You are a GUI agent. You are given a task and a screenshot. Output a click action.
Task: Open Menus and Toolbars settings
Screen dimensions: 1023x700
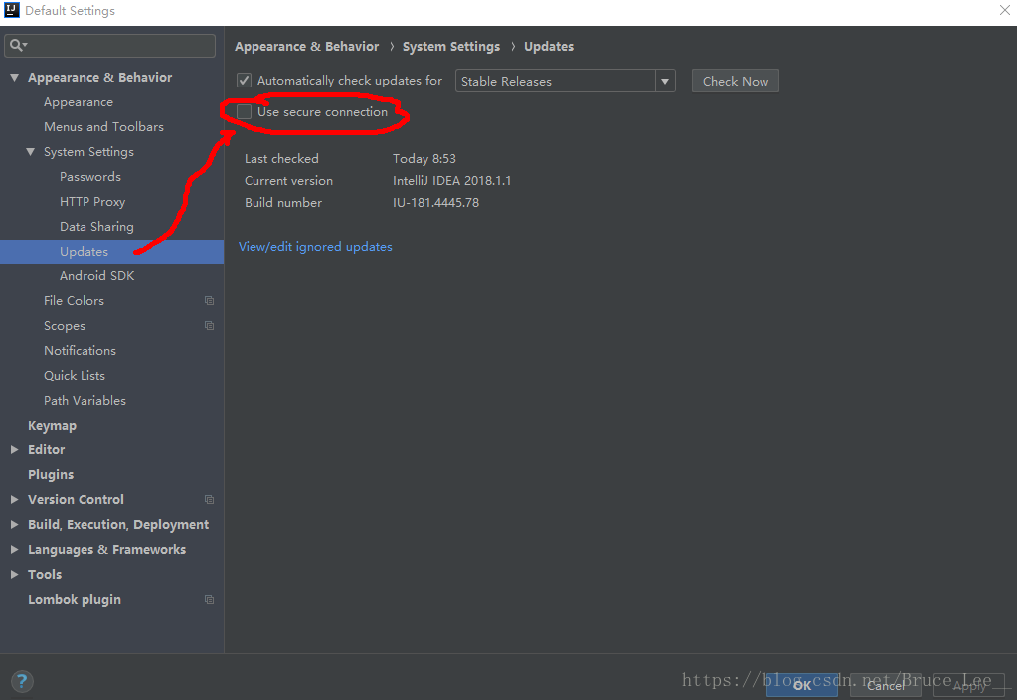[x=104, y=127]
